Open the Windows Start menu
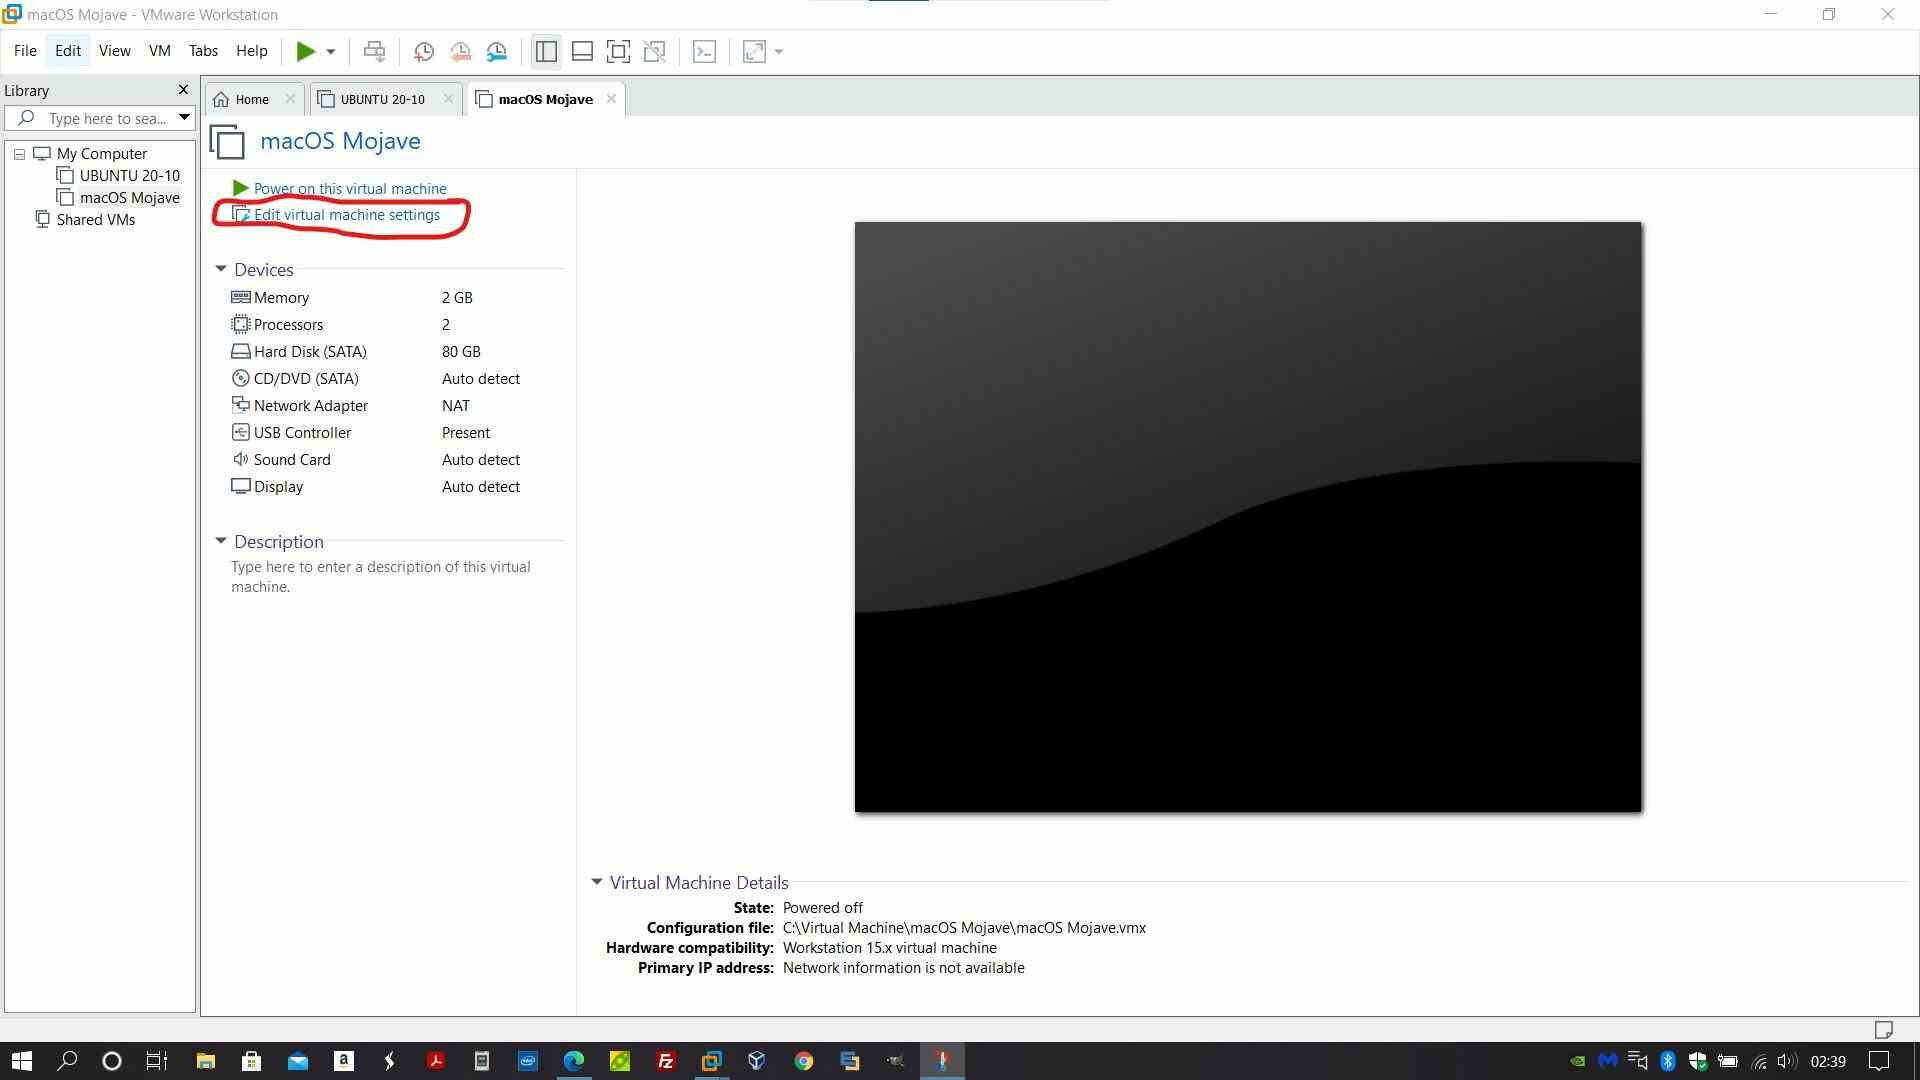 pos(21,1061)
